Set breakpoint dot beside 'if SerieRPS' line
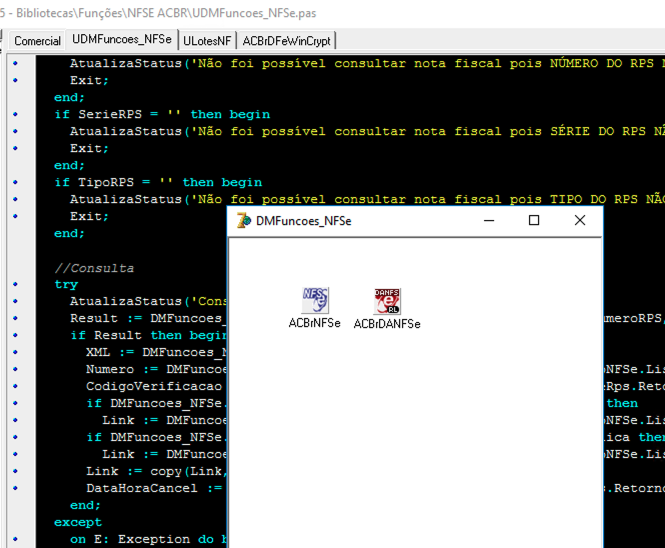This screenshot has width=665, height=548. point(16,114)
